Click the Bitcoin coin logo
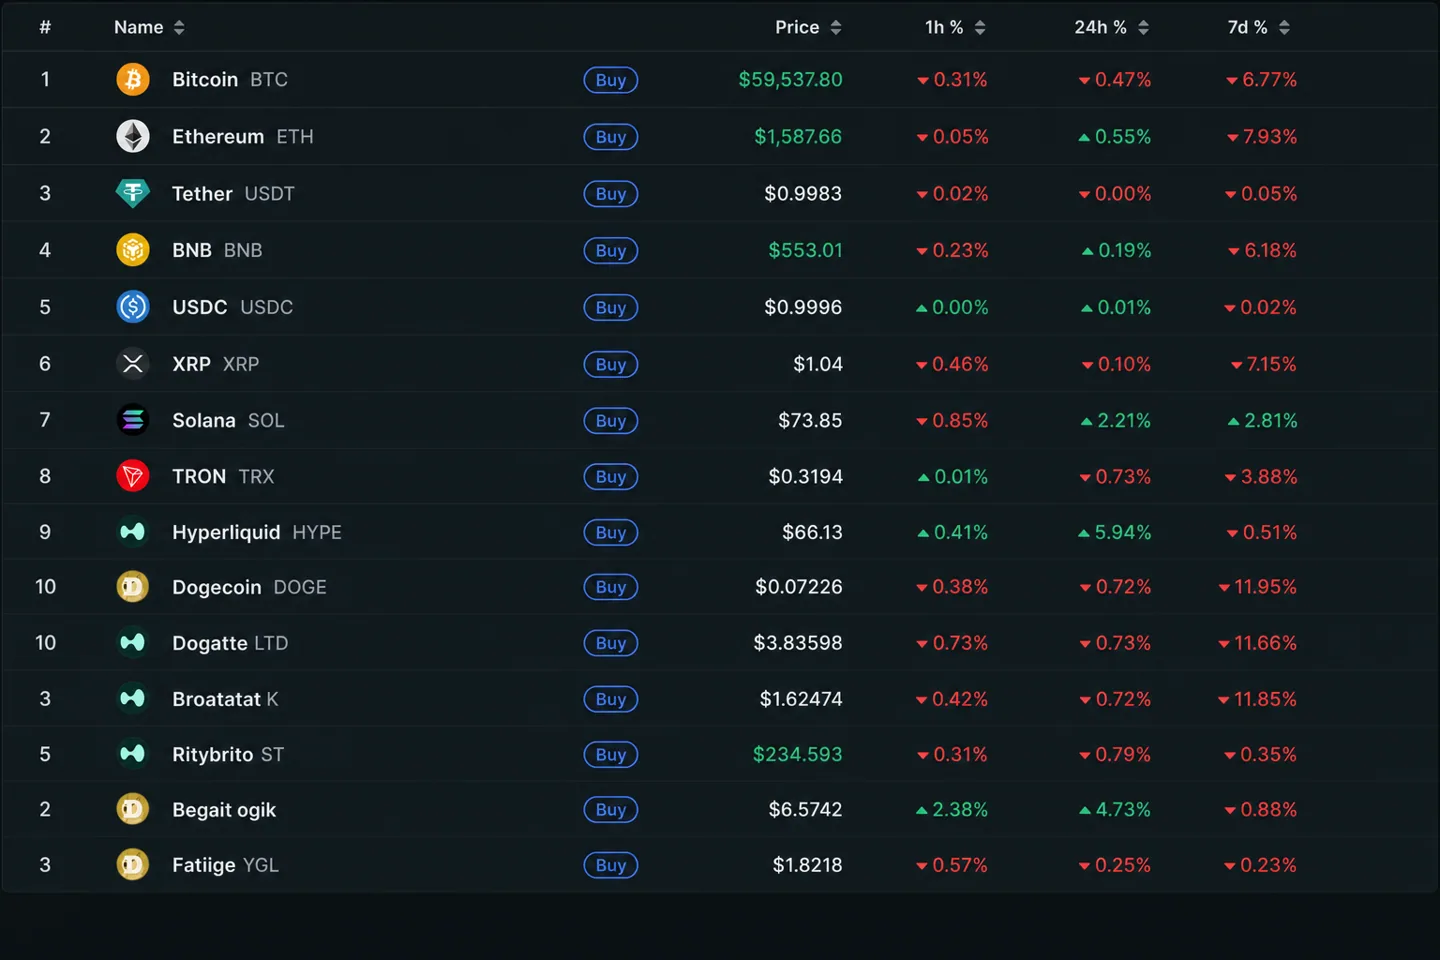The width and height of the screenshot is (1440, 960). pos(133,79)
